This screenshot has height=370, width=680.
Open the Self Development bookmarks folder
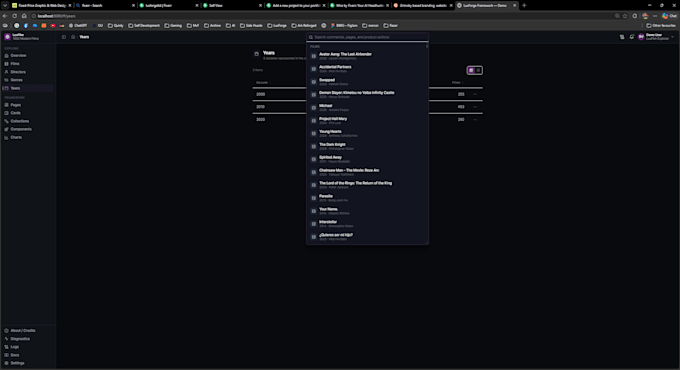[144, 26]
